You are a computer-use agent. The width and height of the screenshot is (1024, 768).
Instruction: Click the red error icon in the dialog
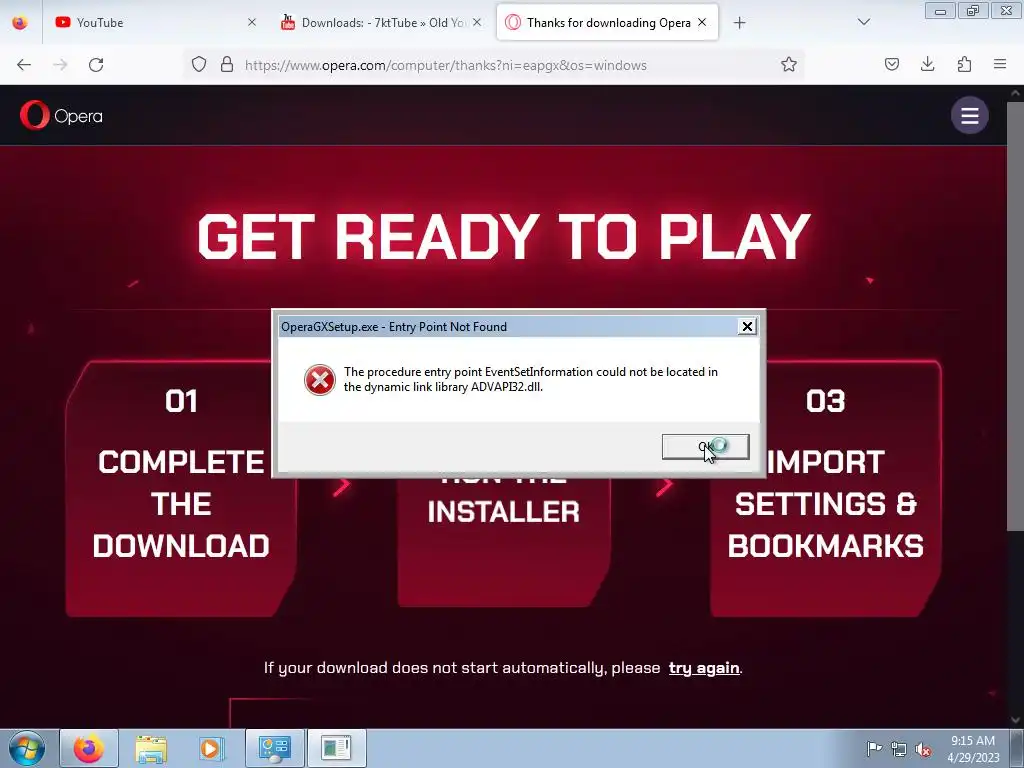coord(320,379)
